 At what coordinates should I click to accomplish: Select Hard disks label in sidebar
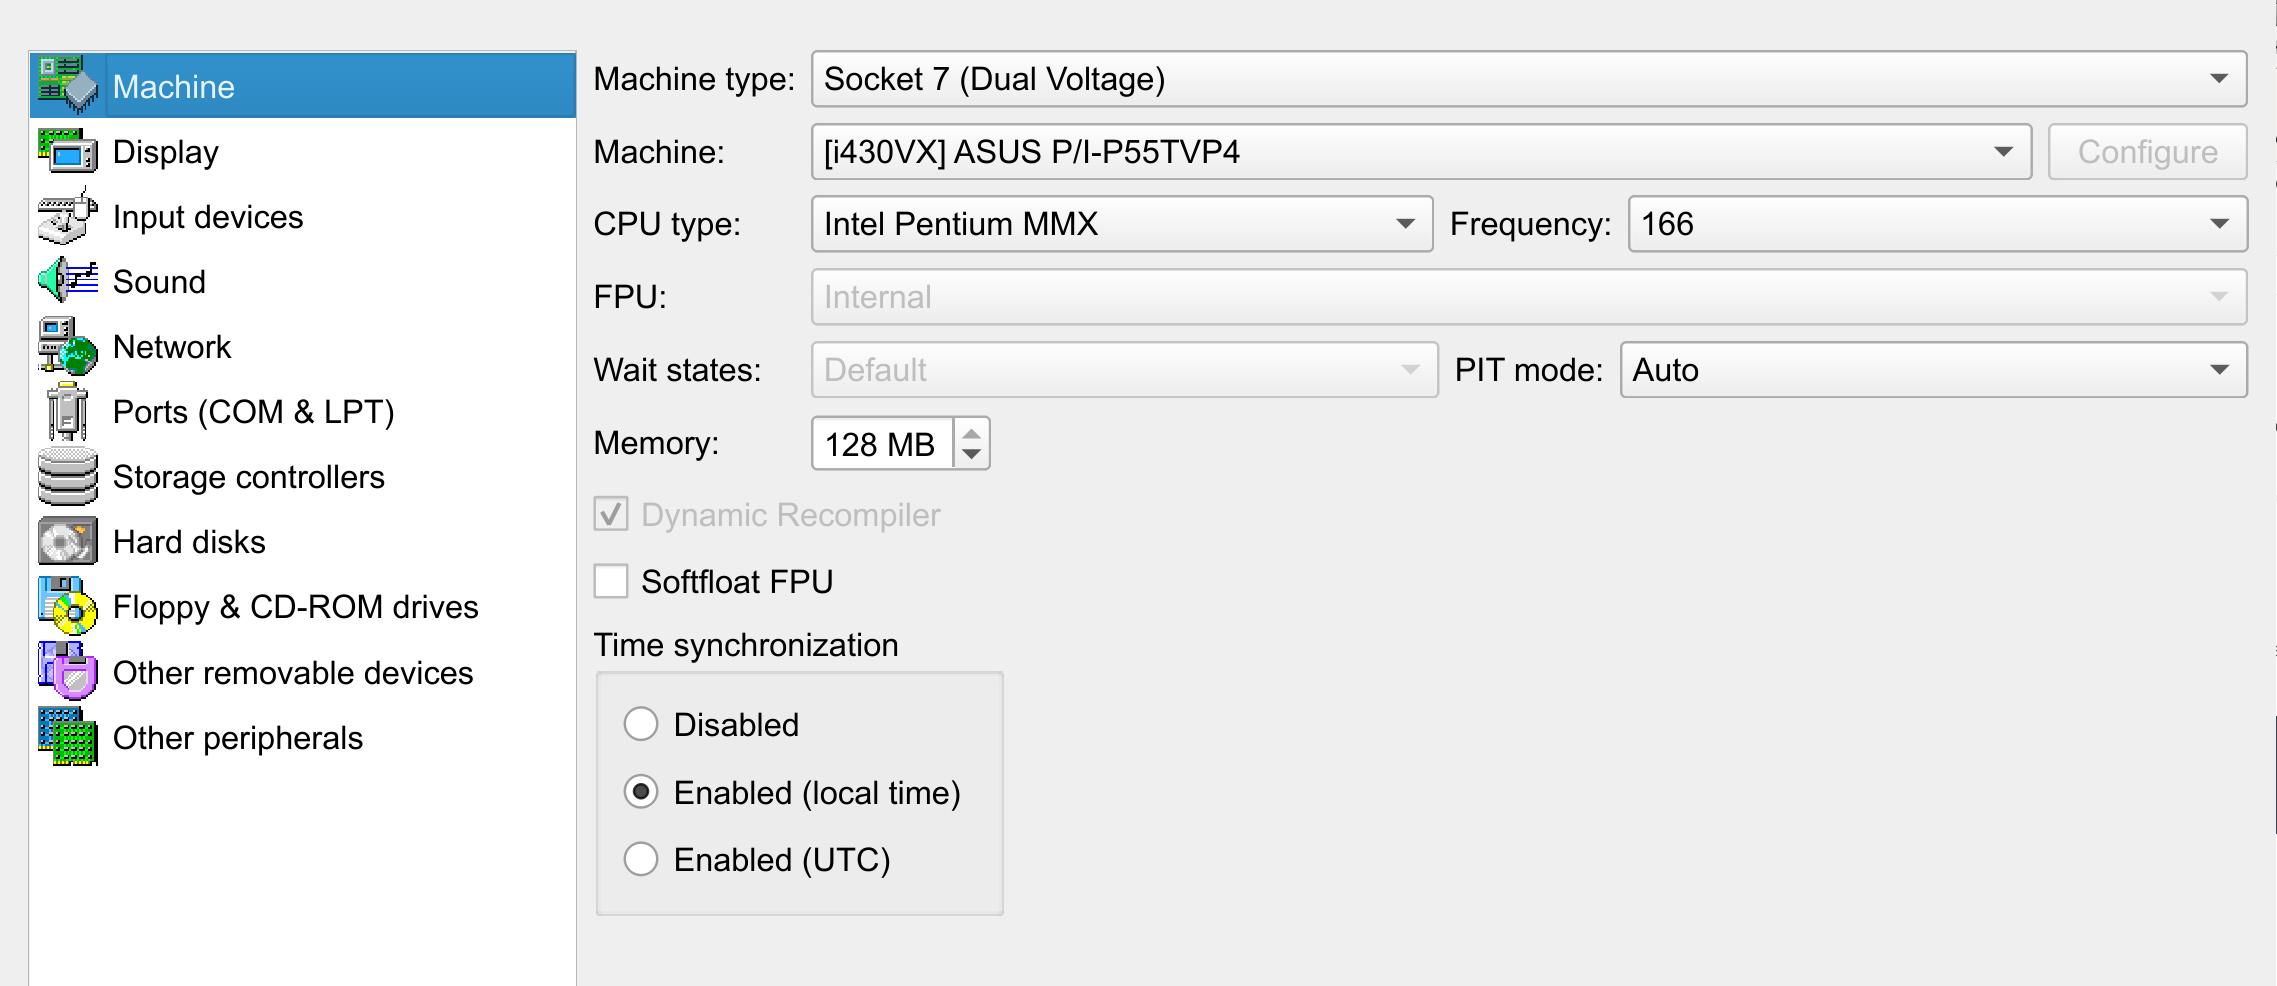pos(189,542)
